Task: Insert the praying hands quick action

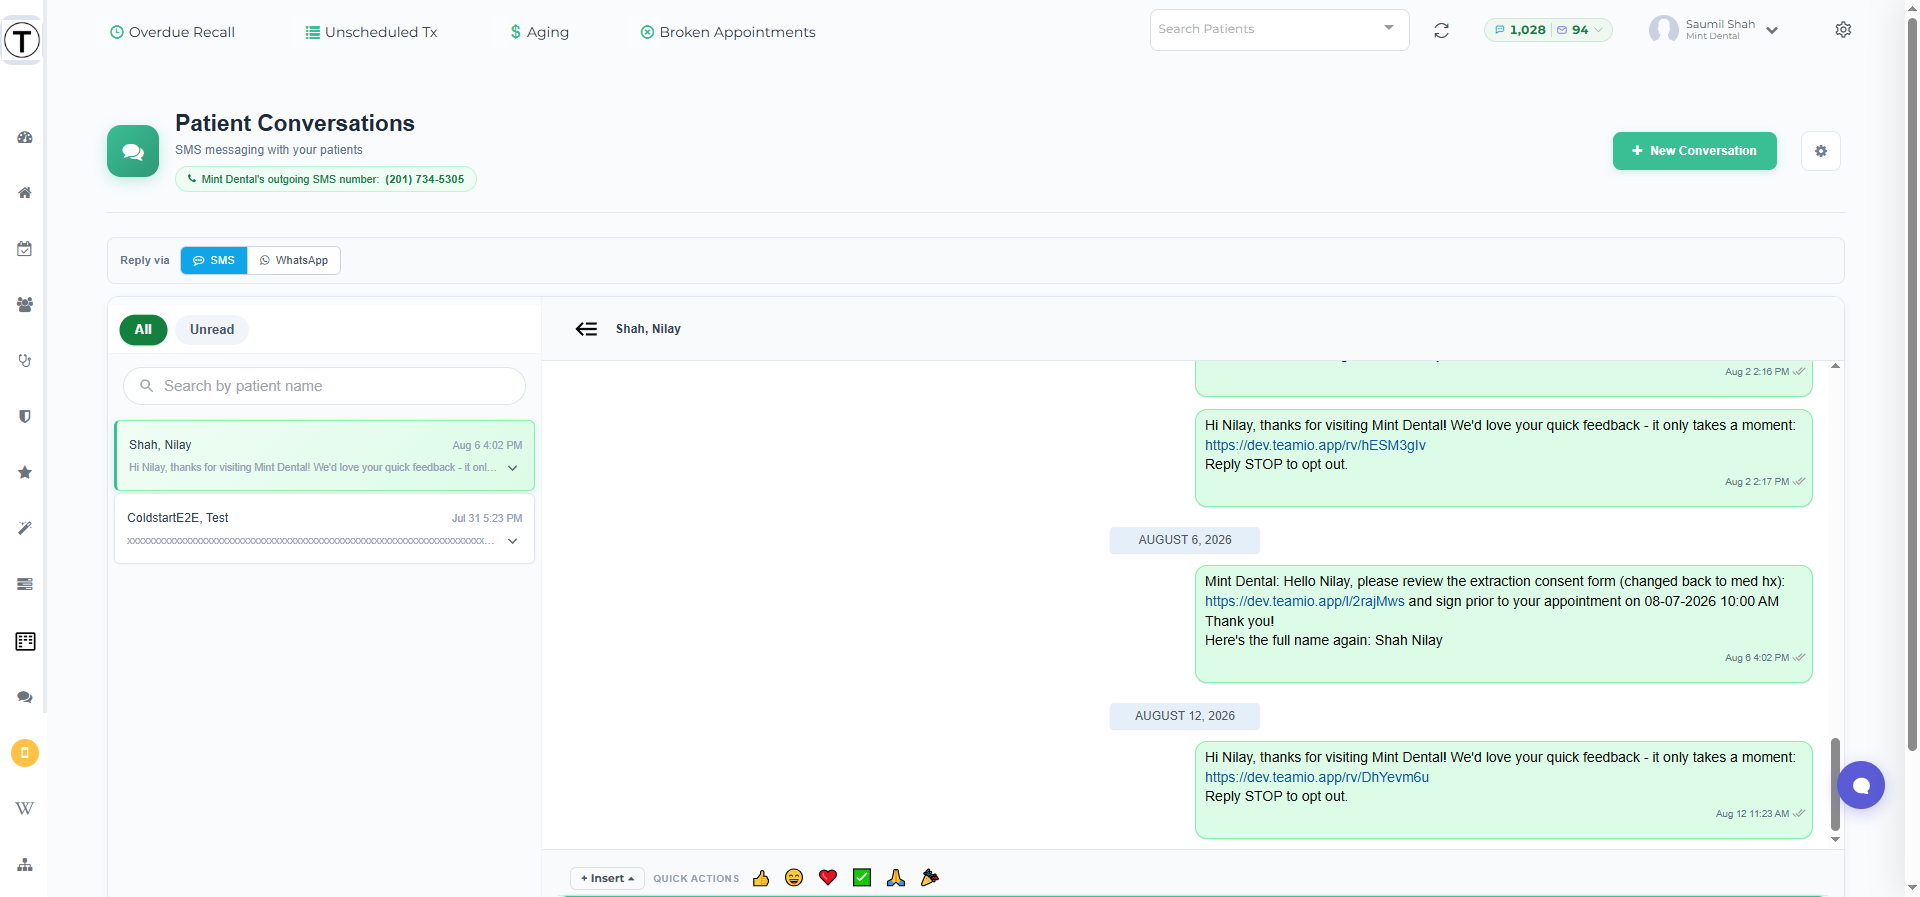Action: pyautogui.click(x=896, y=878)
